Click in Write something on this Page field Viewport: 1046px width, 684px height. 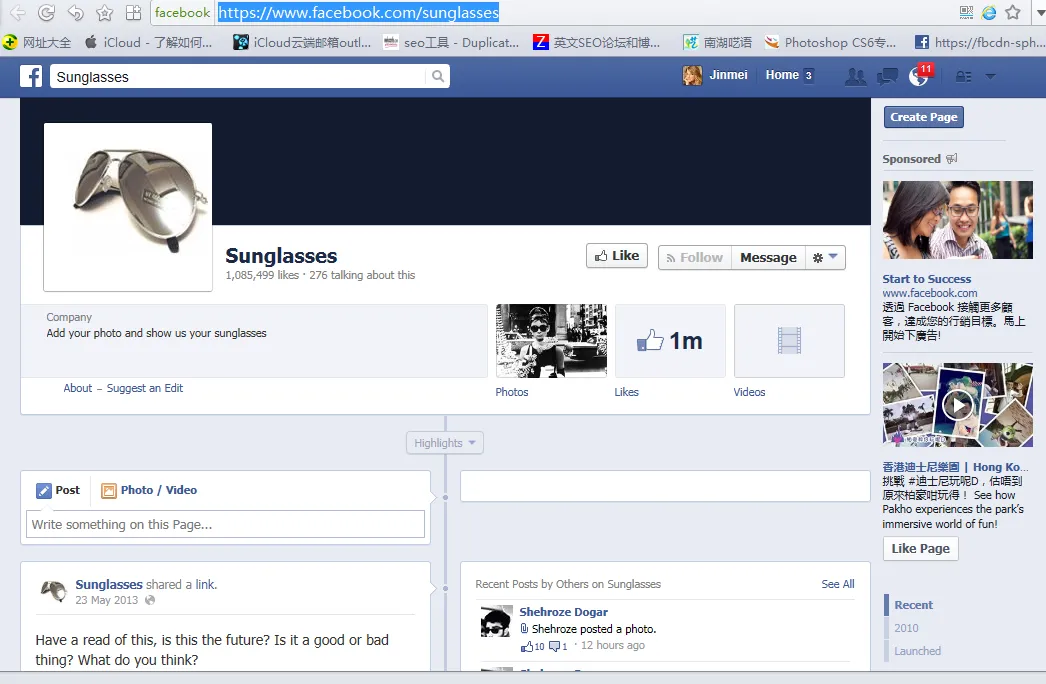pos(225,525)
